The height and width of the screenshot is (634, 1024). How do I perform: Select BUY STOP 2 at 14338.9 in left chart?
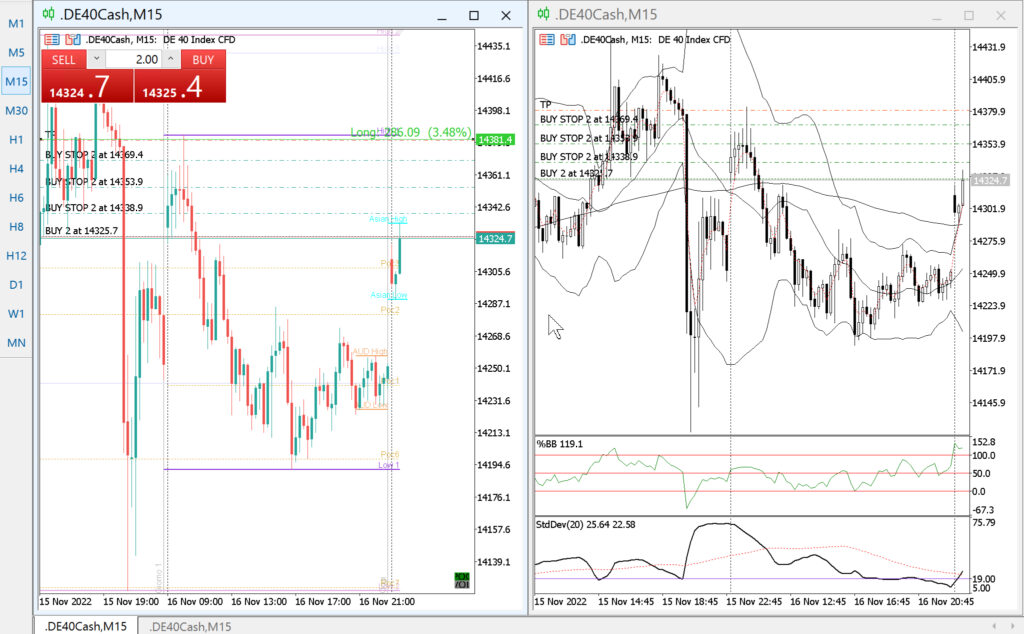tap(94, 208)
